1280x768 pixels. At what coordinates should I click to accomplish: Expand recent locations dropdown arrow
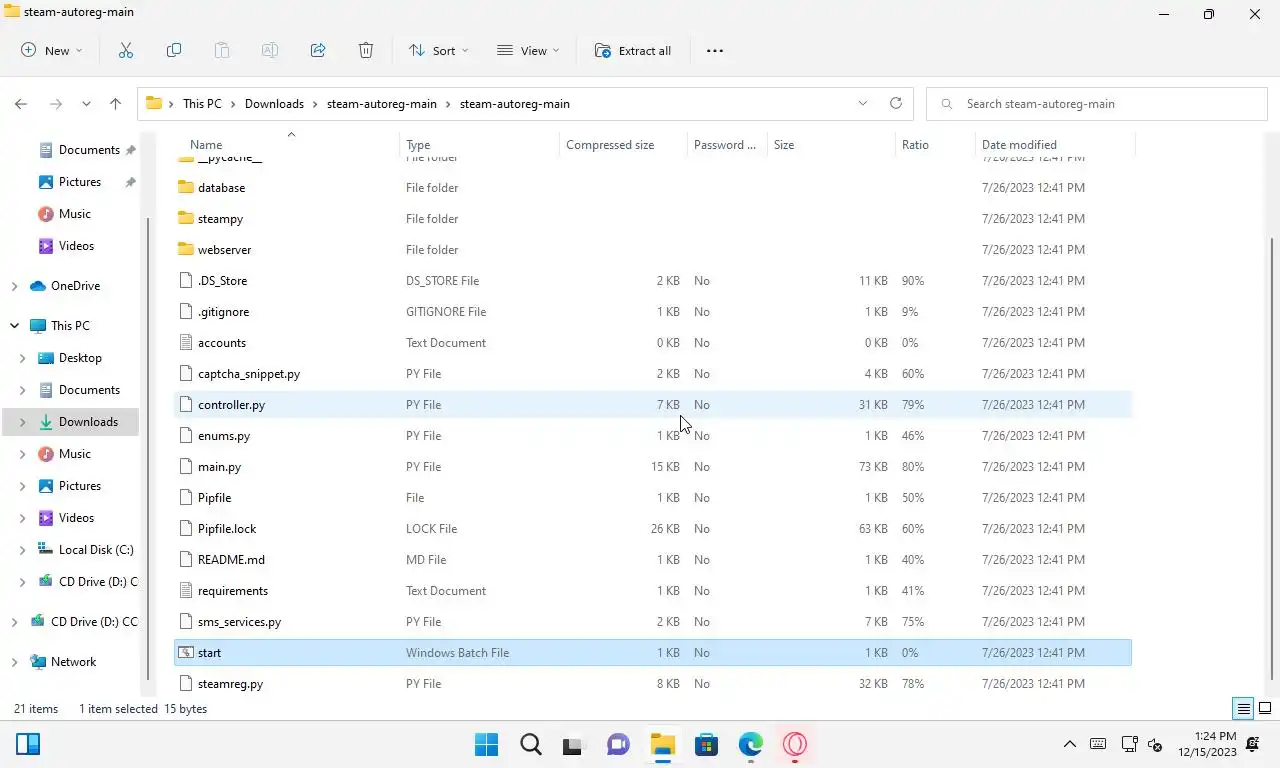[x=86, y=104]
